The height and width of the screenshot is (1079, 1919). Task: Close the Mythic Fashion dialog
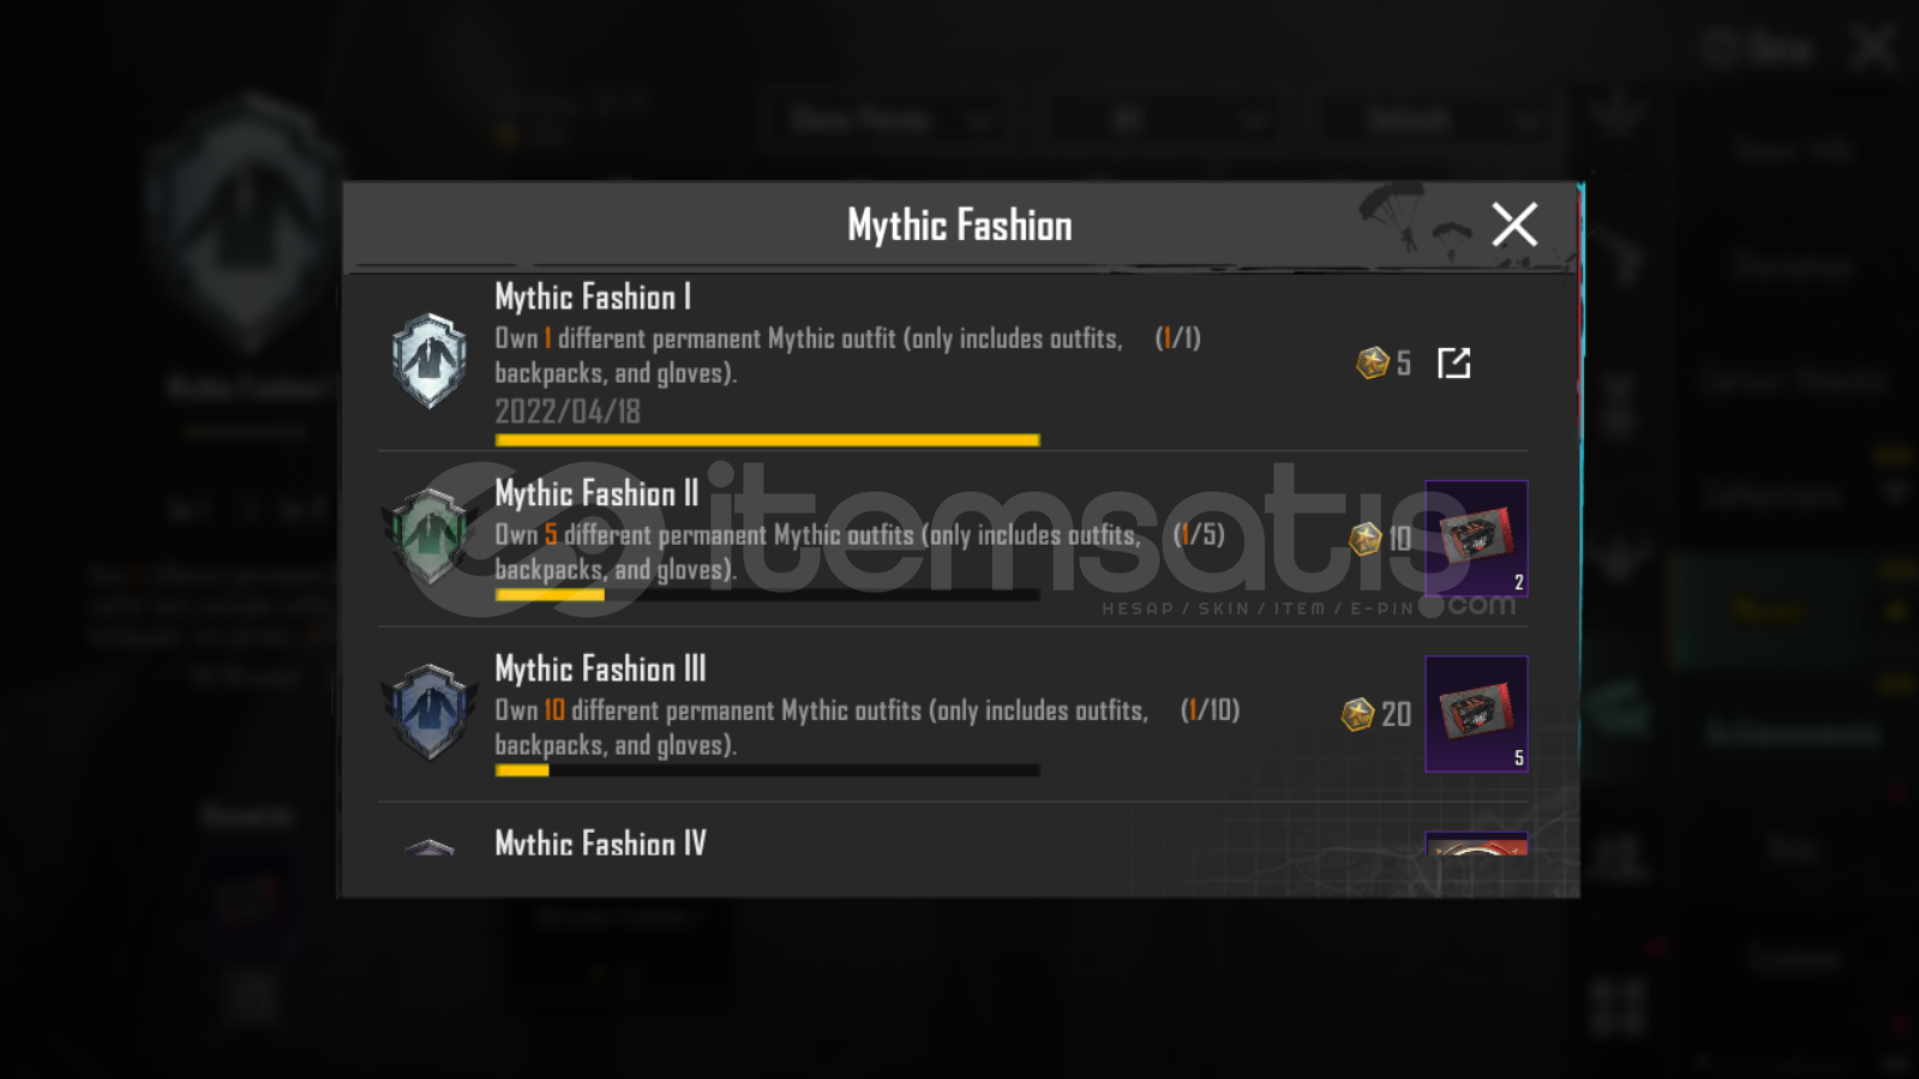click(x=1514, y=224)
